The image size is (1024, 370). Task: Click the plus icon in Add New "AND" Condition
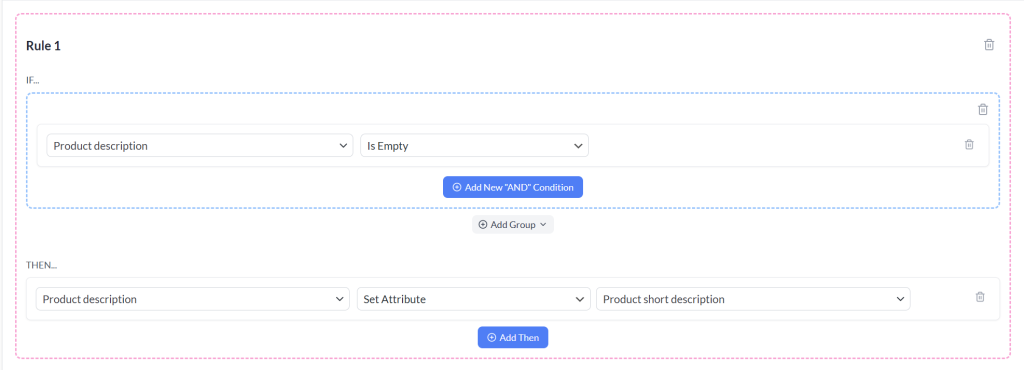(457, 187)
